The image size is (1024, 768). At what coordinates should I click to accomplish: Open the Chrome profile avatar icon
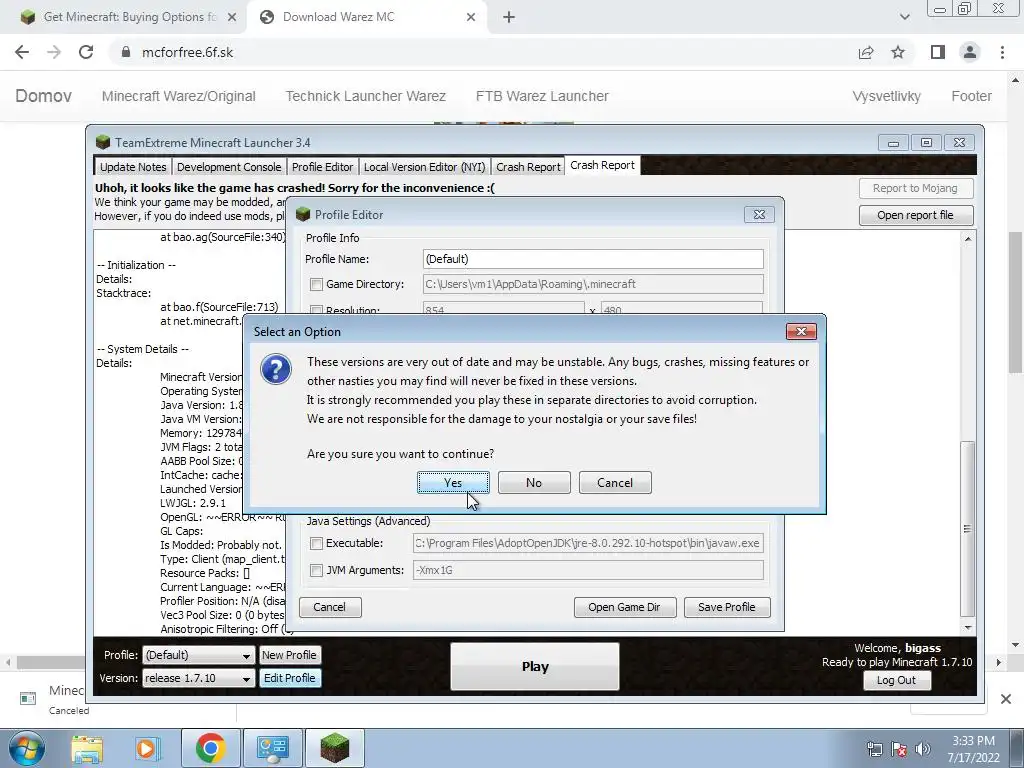970,52
